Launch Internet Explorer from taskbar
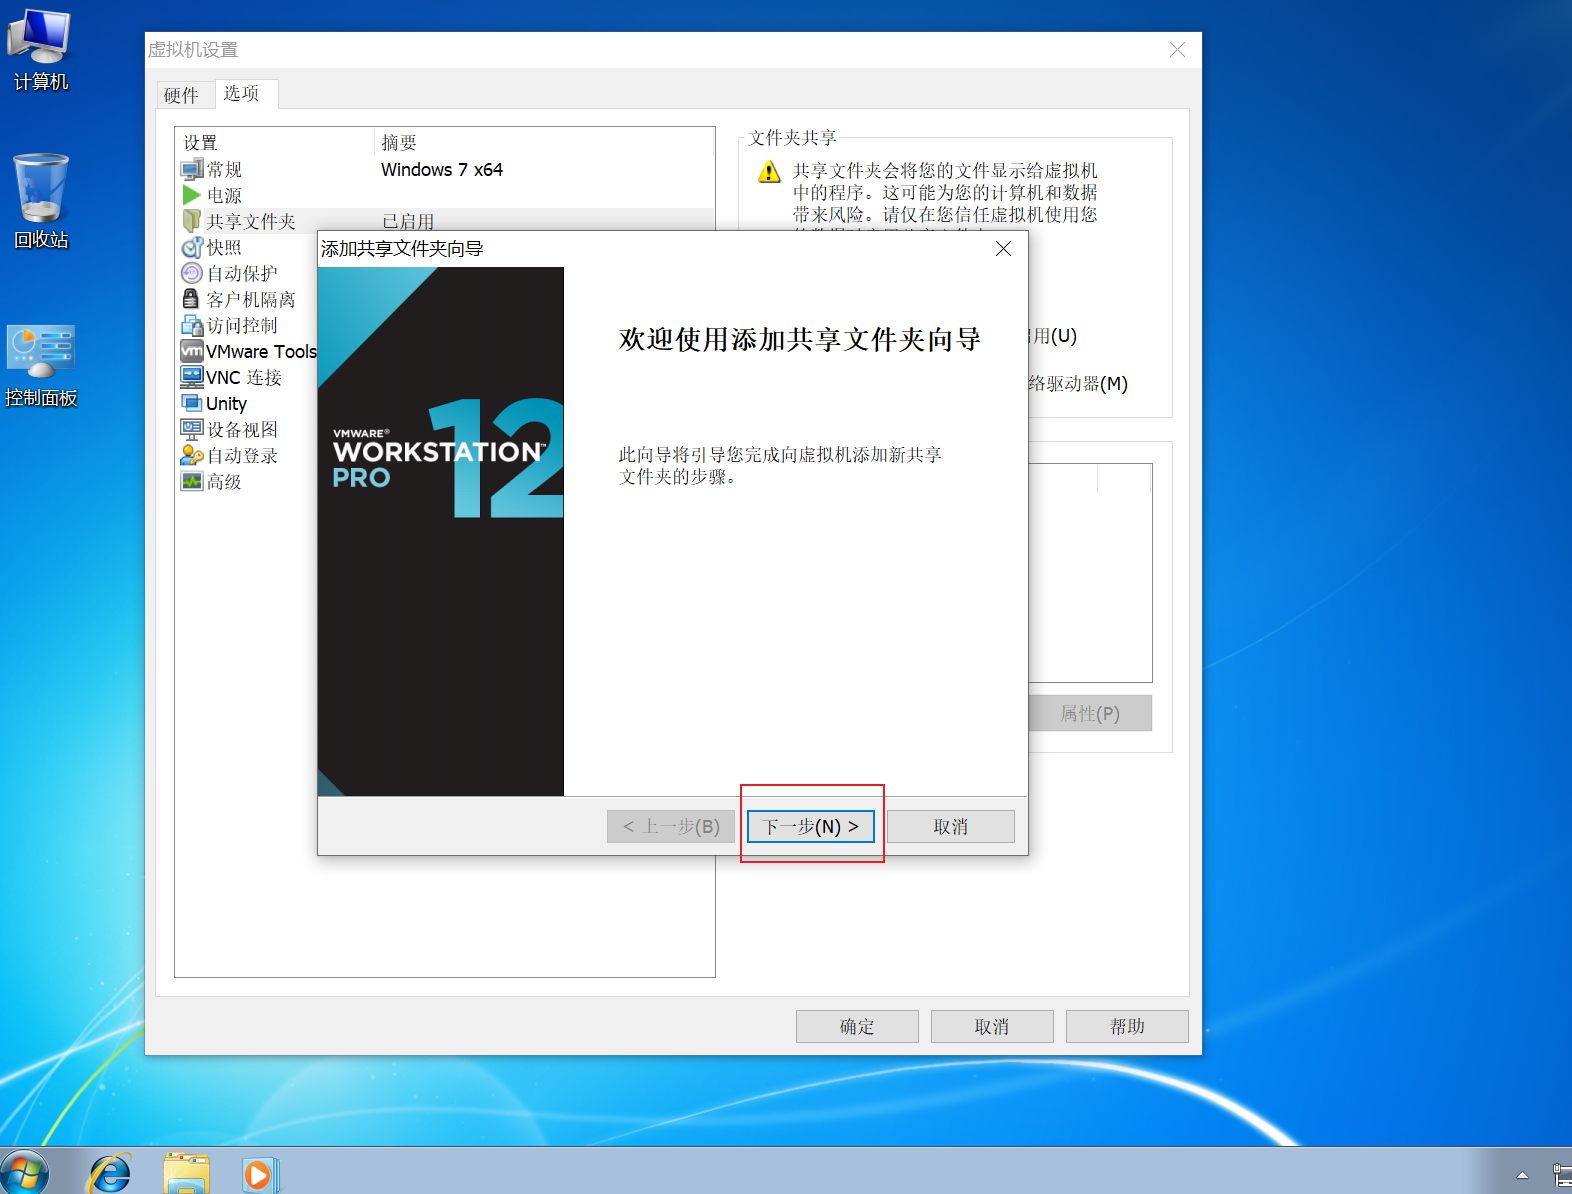This screenshot has height=1194, width=1572. coord(110,1172)
